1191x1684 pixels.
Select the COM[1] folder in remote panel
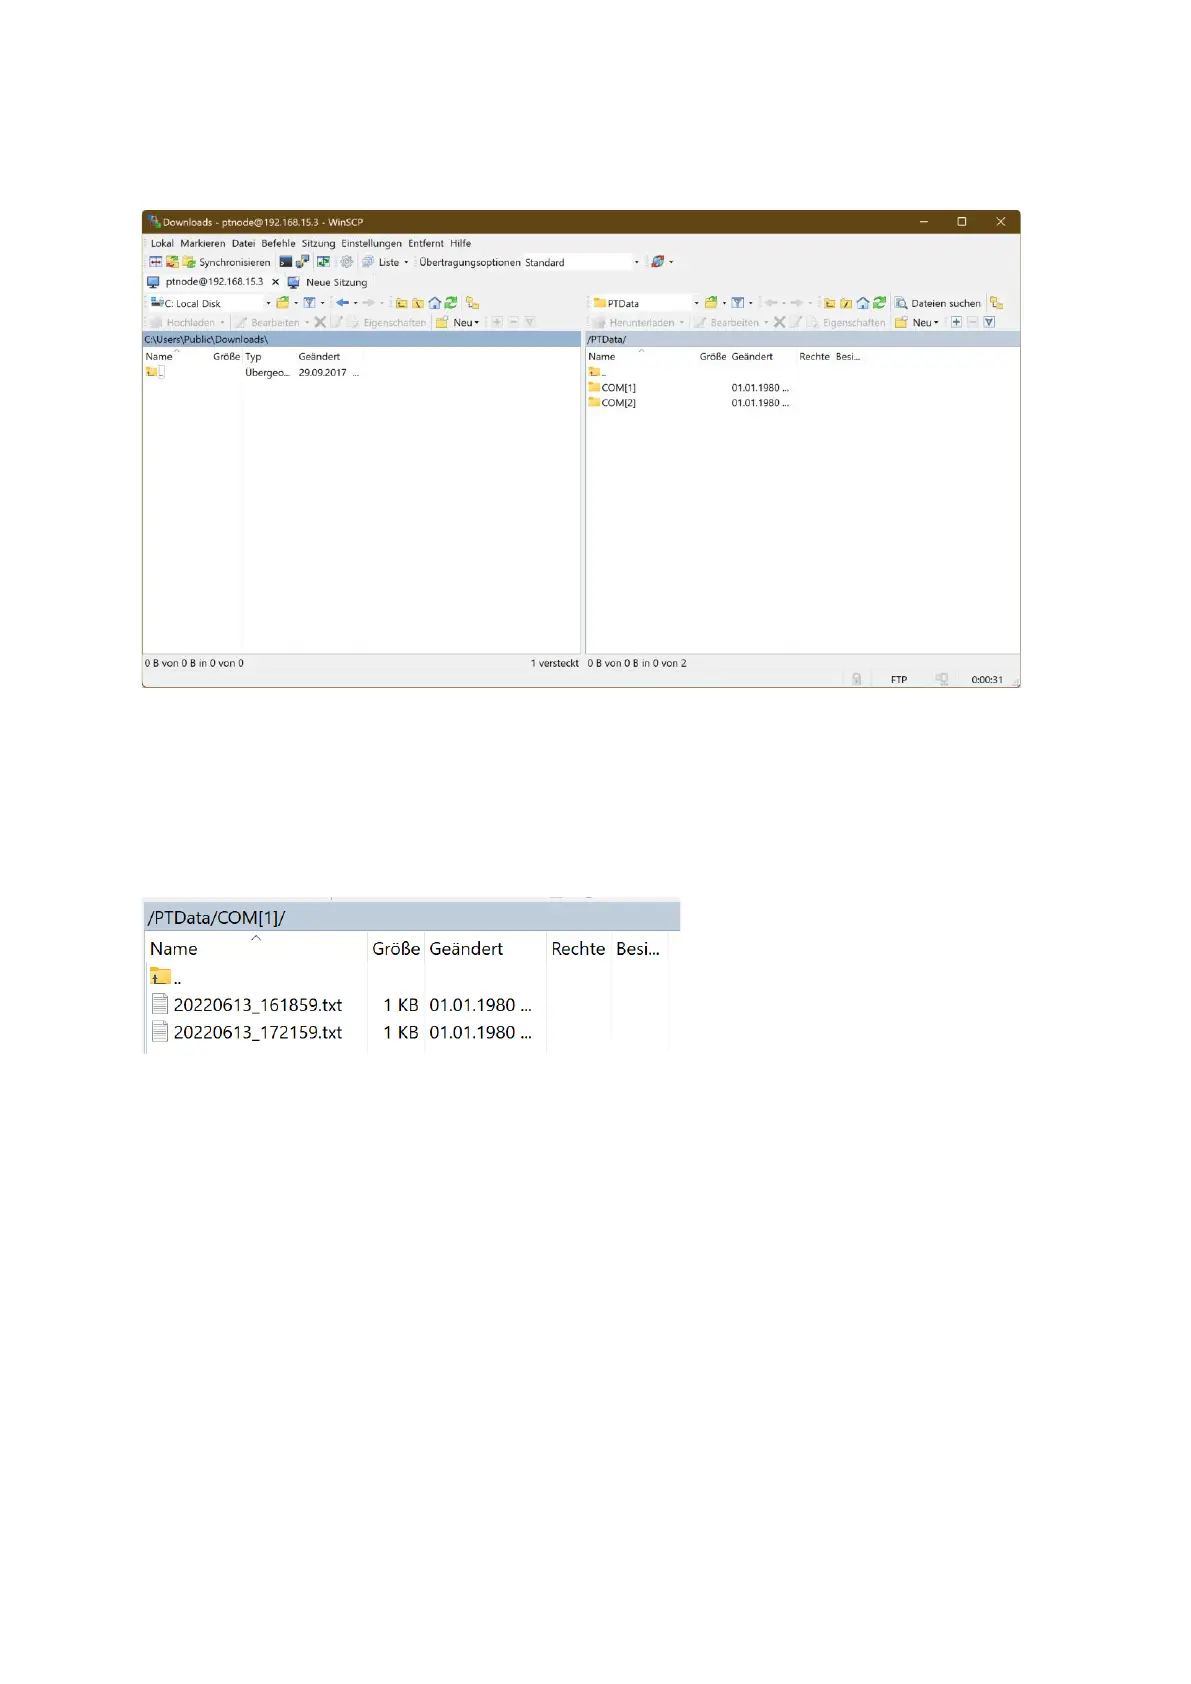[612, 388]
